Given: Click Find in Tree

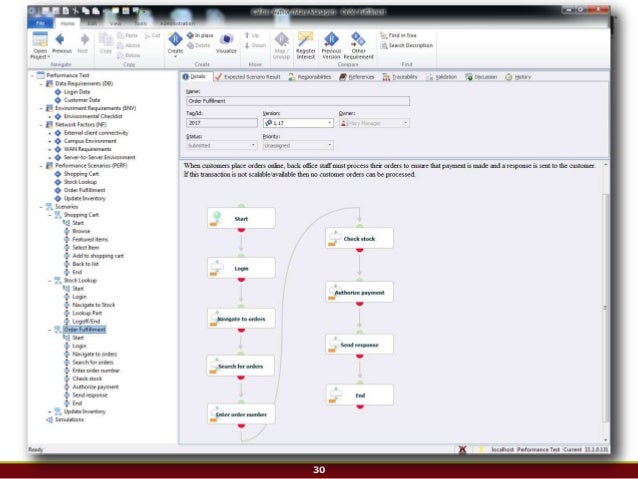Looking at the screenshot, I should click(398, 35).
